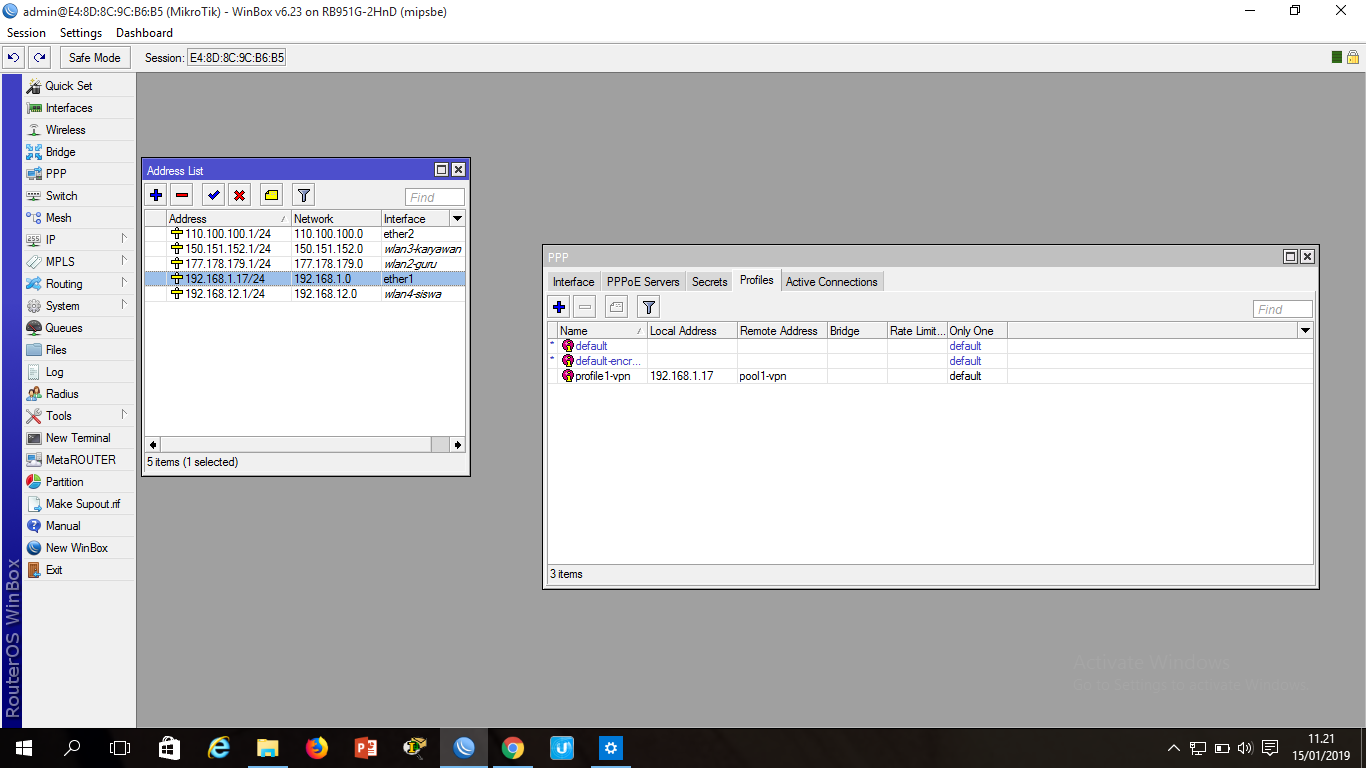Switch to Secrets tab
The width and height of the screenshot is (1366, 768).
[x=710, y=282]
